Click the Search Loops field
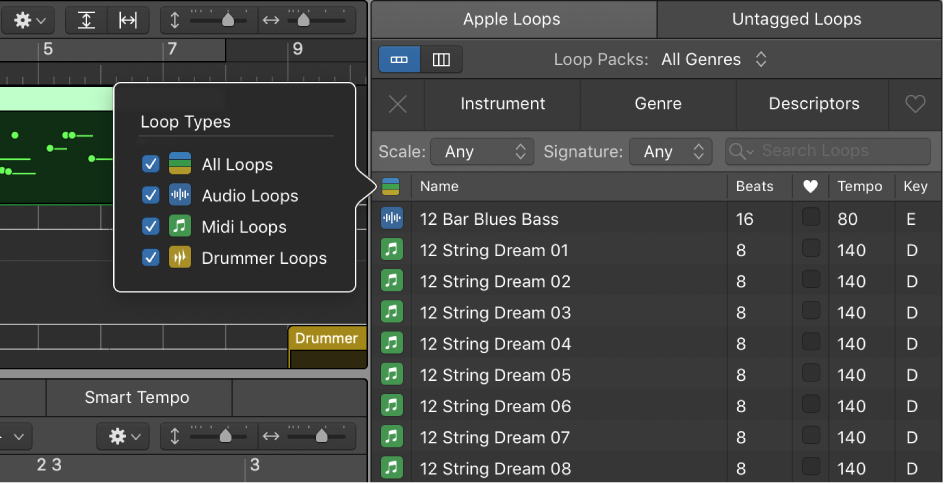This screenshot has height=484, width=944. [828, 151]
